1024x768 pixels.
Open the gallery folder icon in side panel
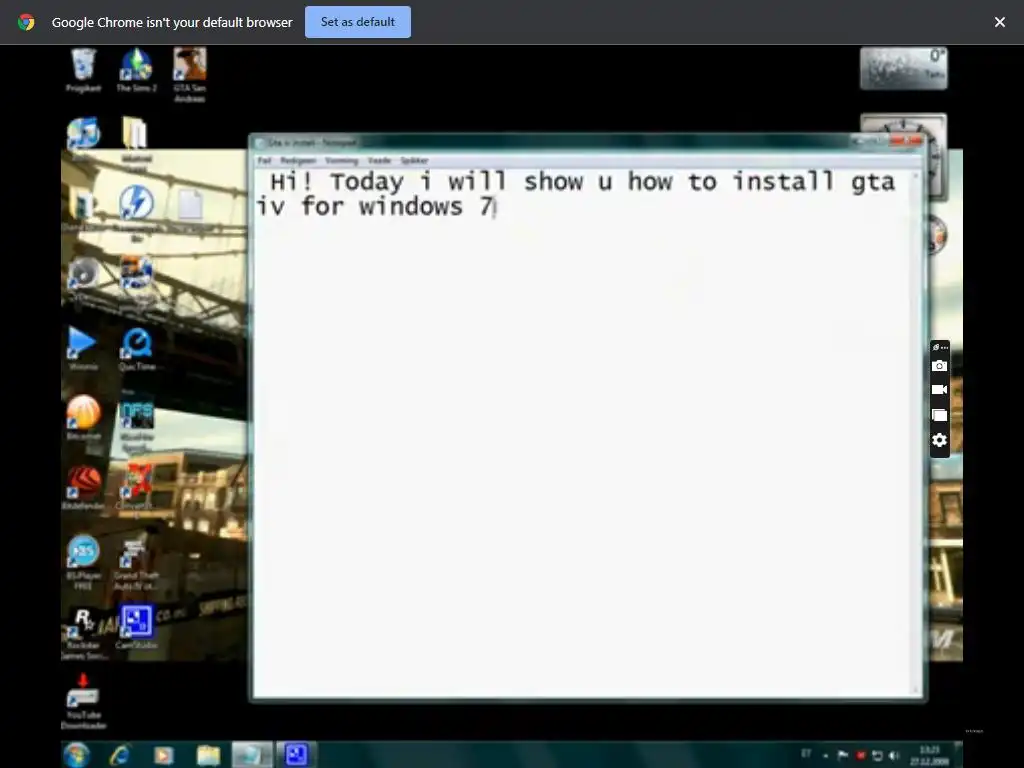coord(939,415)
